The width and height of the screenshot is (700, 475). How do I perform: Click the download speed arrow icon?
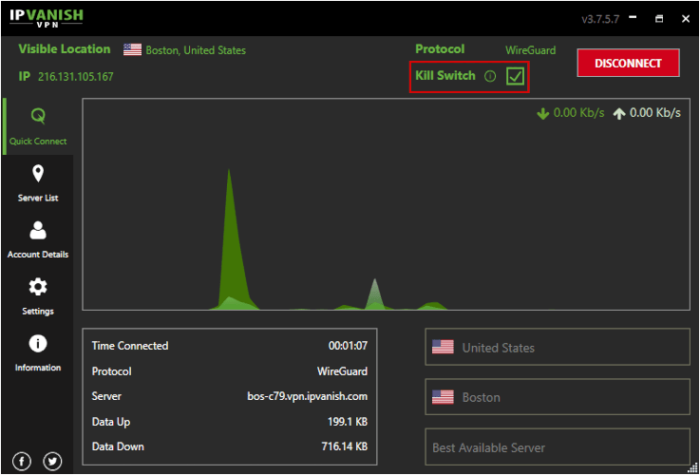point(543,114)
